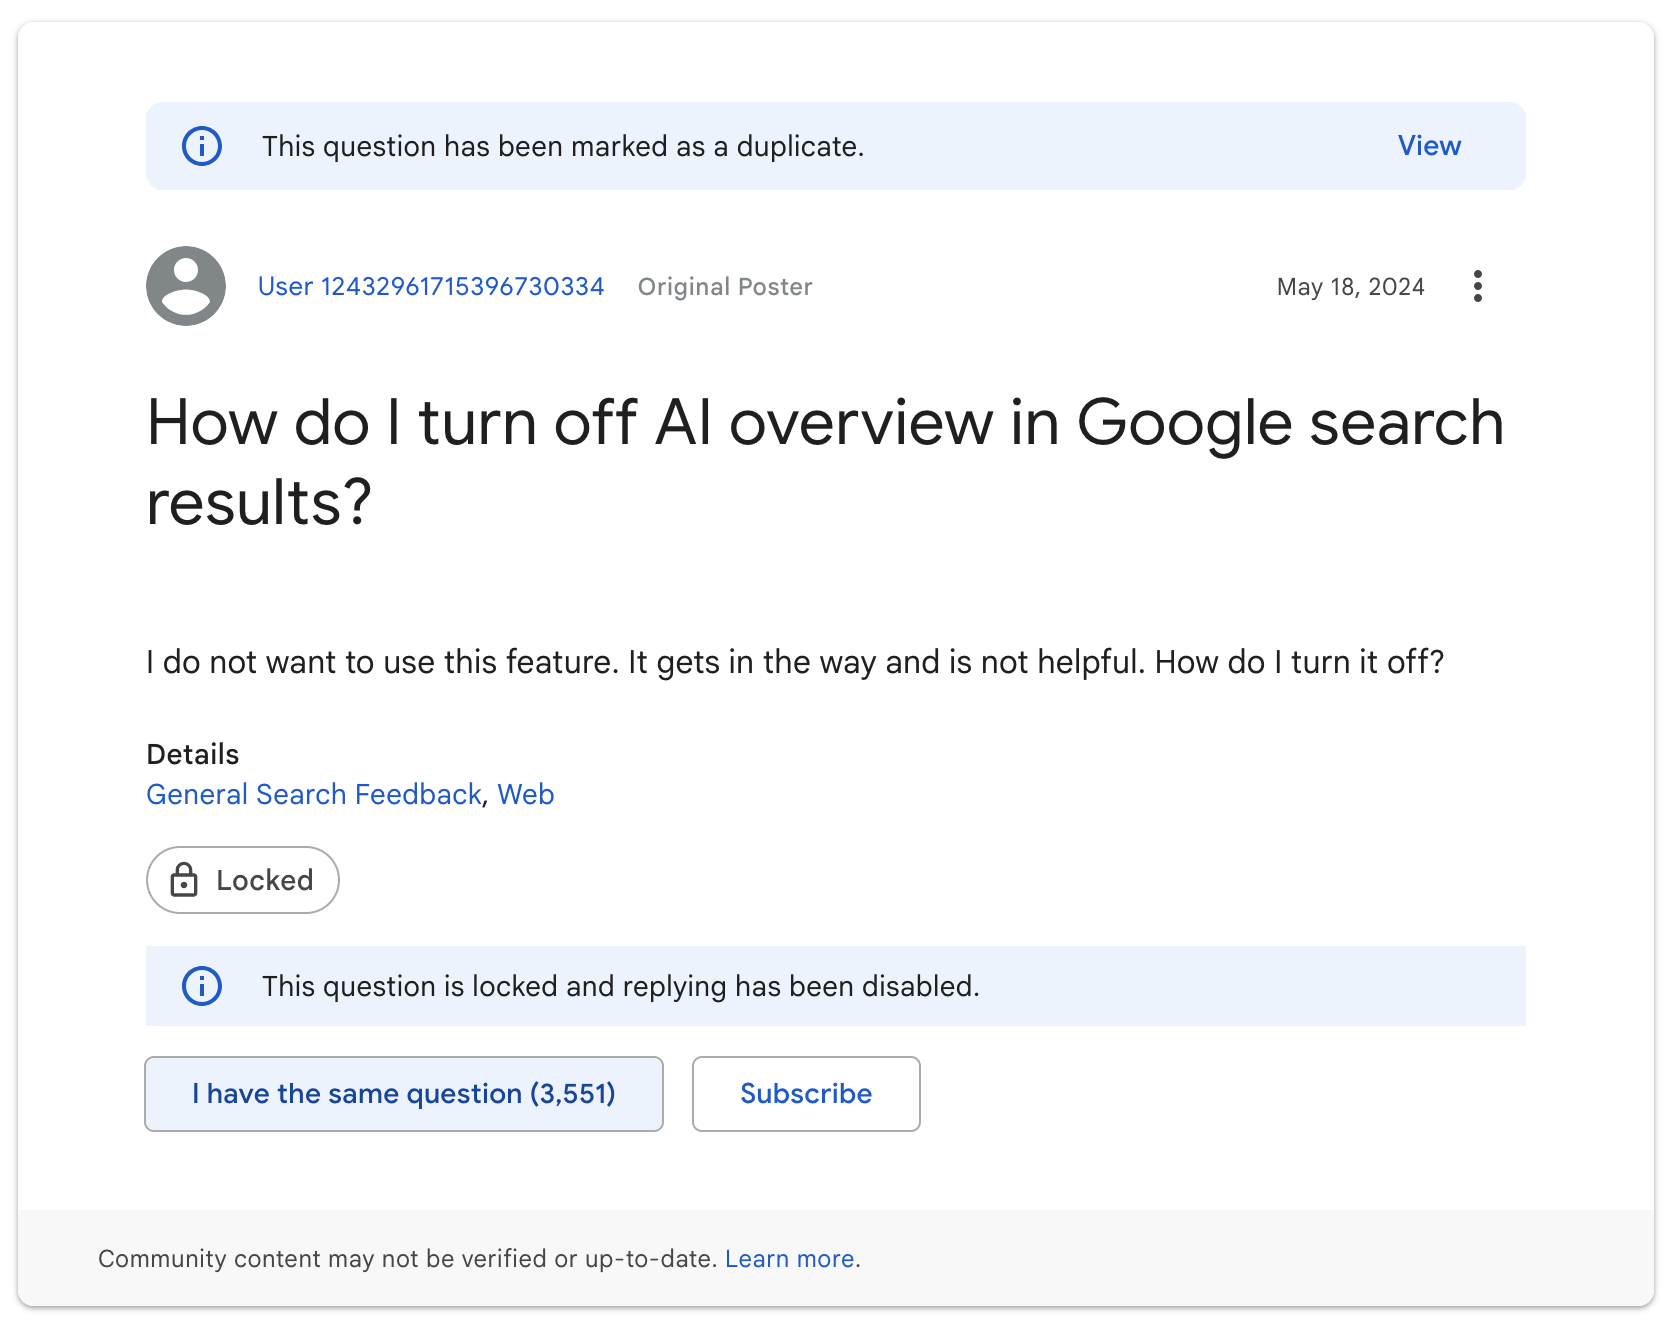Click info icon in locked question notice
The width and height of the screenshot is (1674, 1338).
(x=201, y=986)
